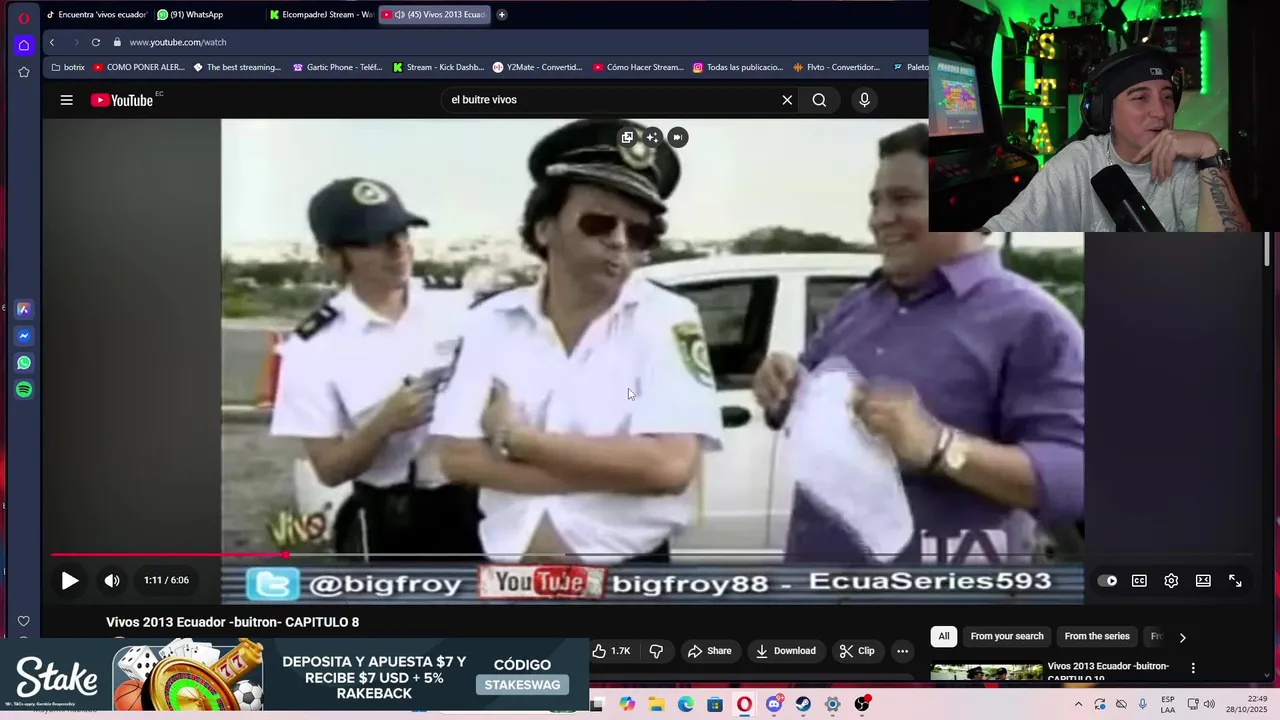Open Discord from the taskbar
The image size is (1280, 720).
tap(774, 705)
